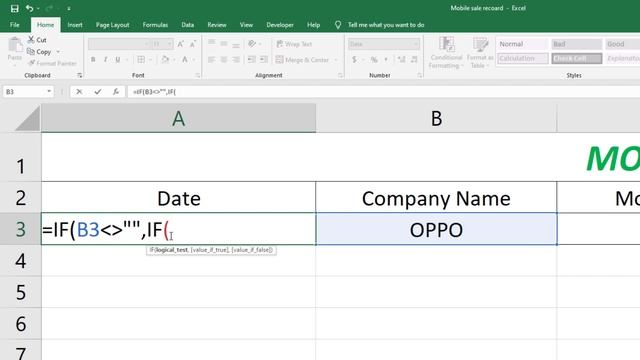Click the Increase Indent icon
Viewport: 640px width, 360px height.
click(x=264, y=60)
